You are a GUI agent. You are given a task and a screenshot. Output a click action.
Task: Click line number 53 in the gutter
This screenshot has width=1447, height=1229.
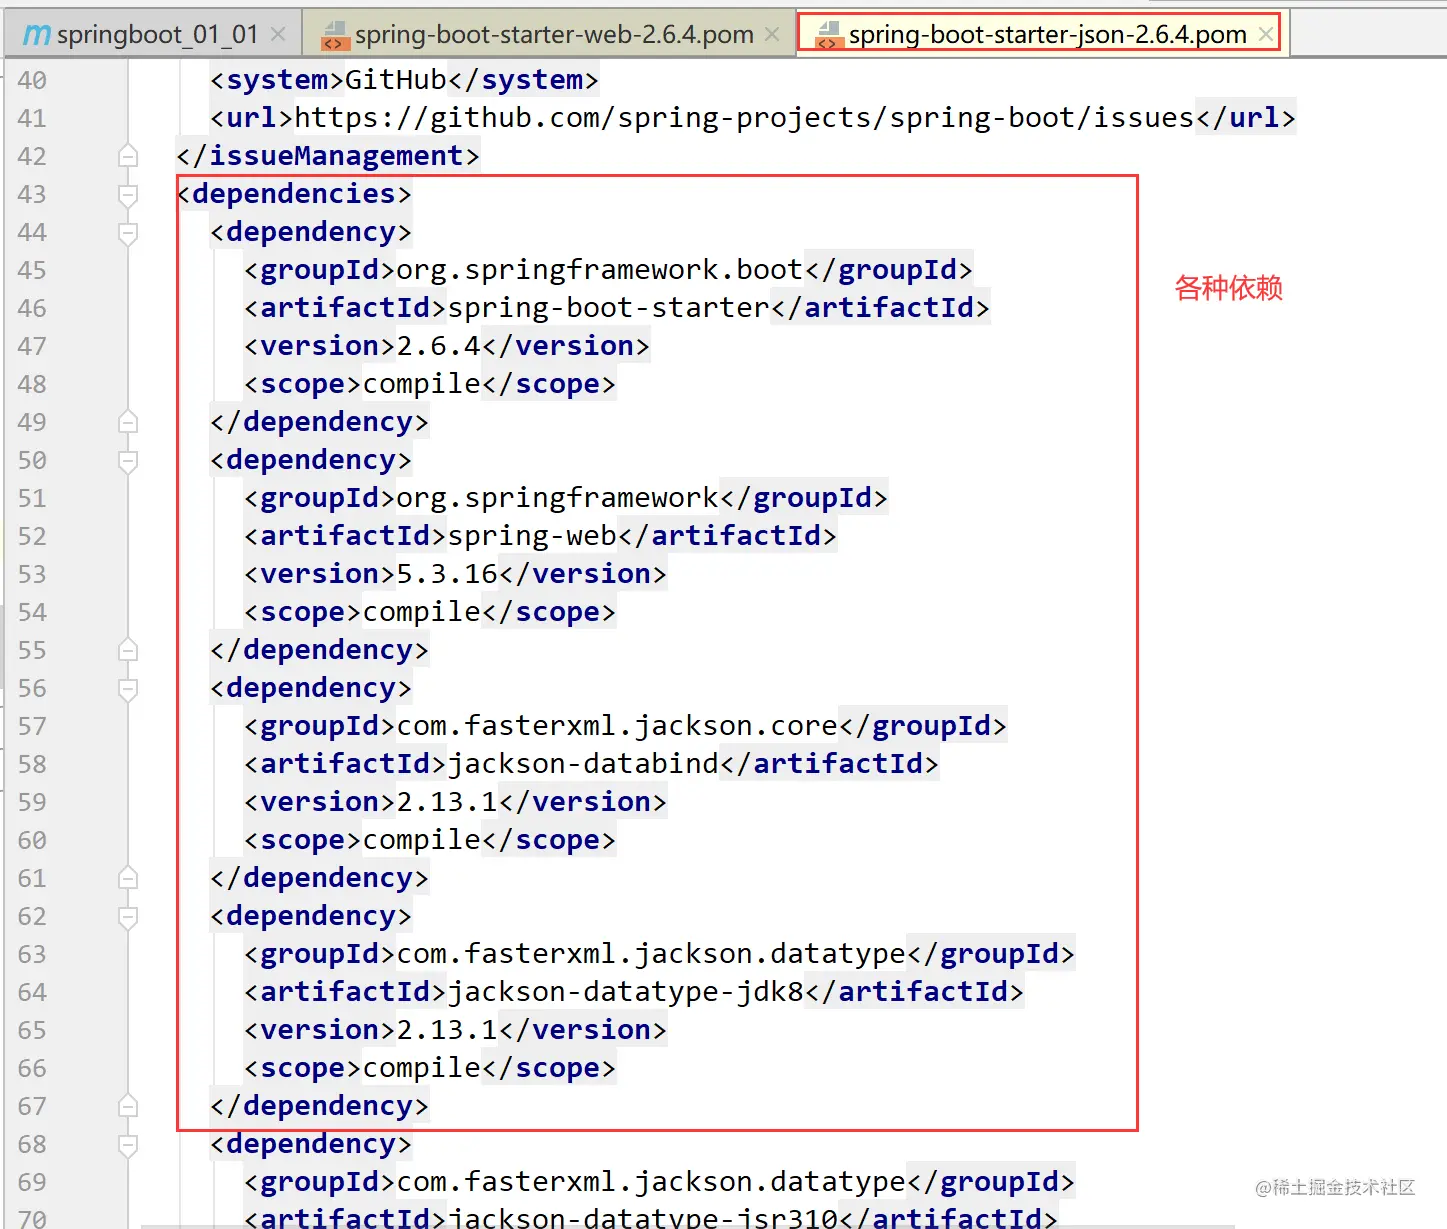[32, 574]
